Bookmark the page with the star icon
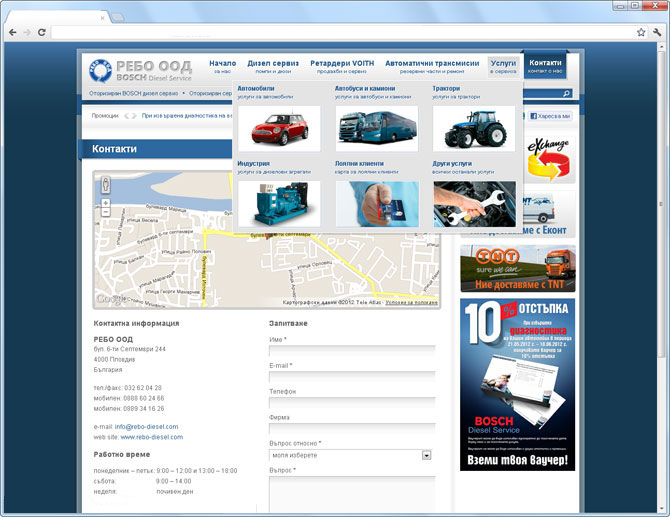670x517 pixels. click(641, 32)
